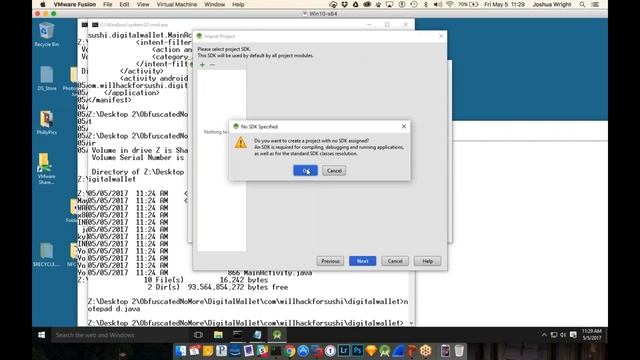Open Time Machine menu bar icon
640x360 pixels.
click(414, 4)
